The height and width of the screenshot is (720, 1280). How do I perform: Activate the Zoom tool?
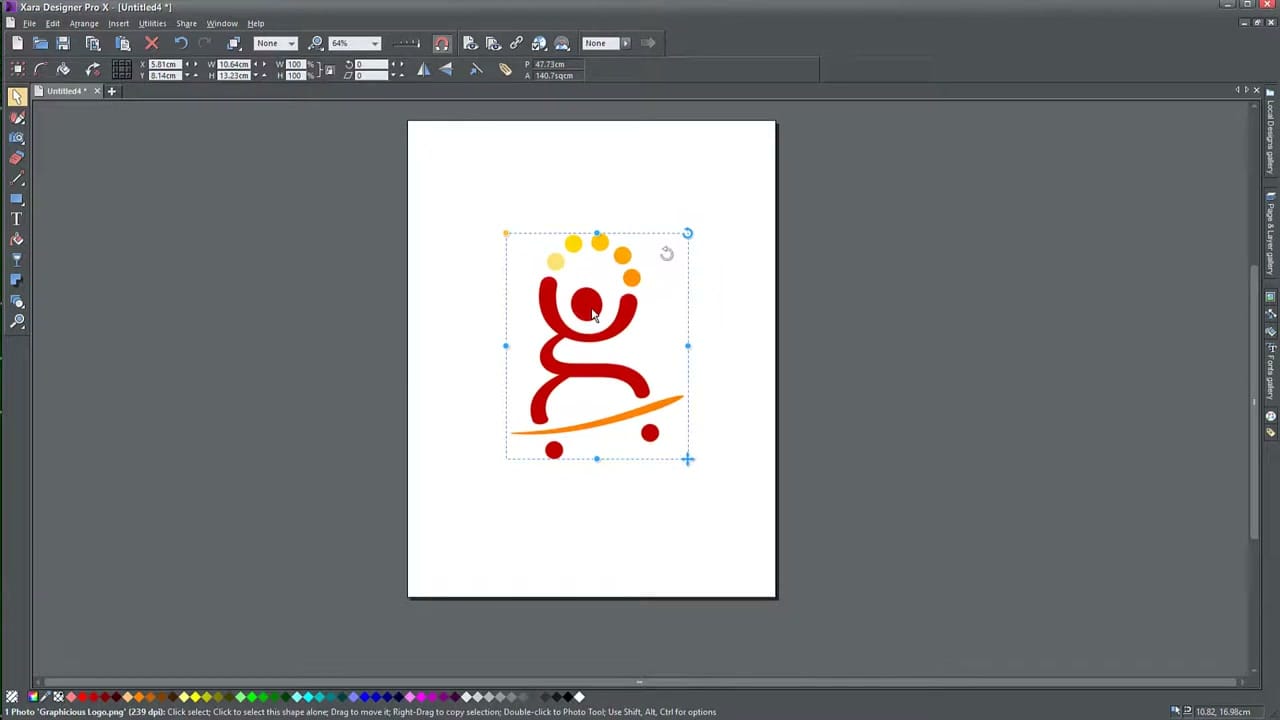click(17, 320)
